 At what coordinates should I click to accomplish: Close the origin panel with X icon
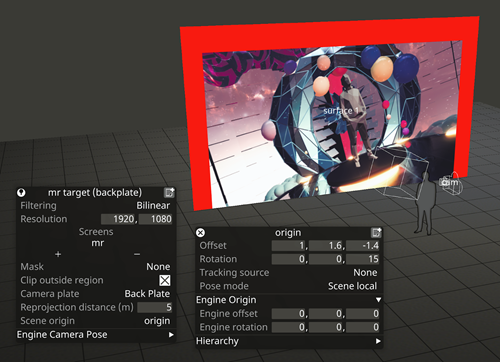[200, 232]
